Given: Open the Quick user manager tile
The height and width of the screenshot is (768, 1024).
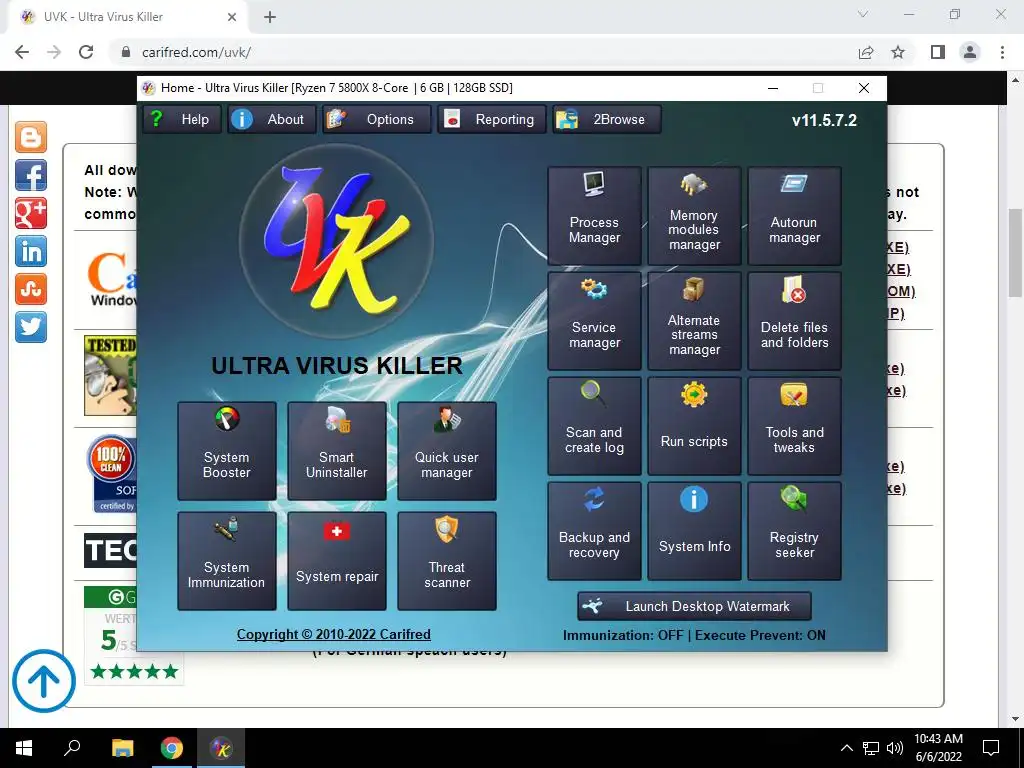Looking at the screenshot, I should click(447, 451).
